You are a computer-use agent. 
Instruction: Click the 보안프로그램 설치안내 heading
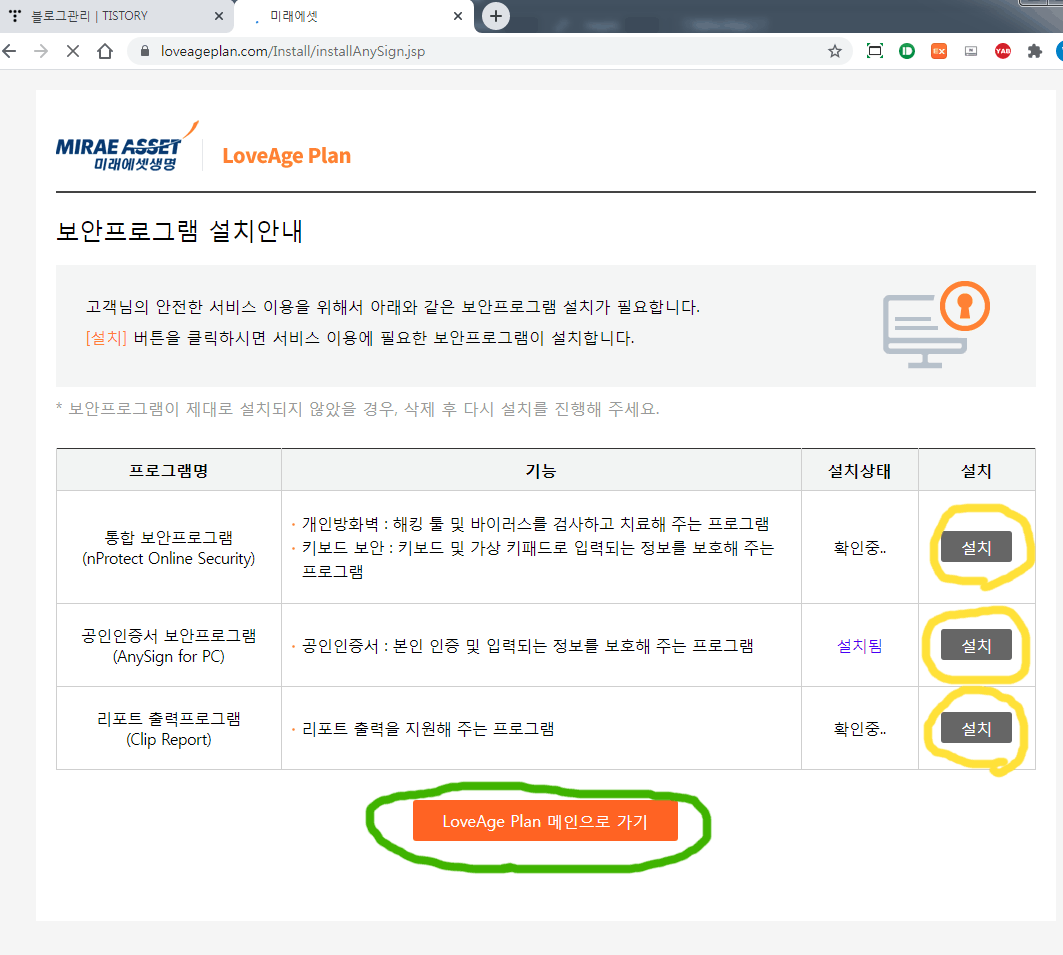[179, 231]
